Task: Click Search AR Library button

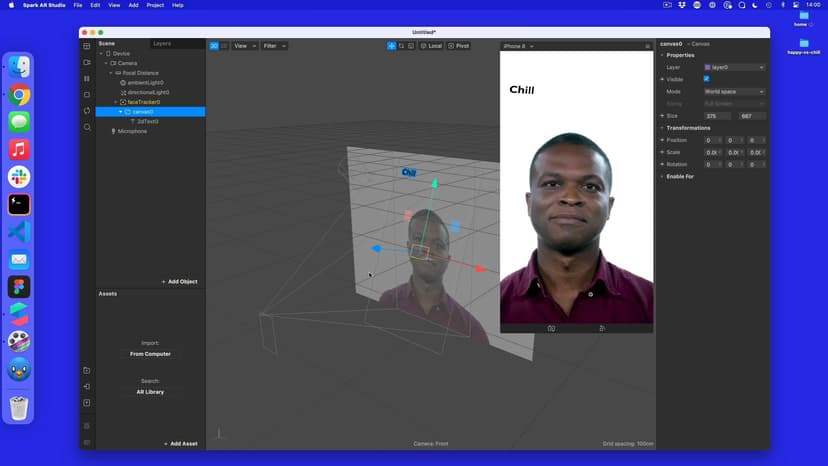Action: [x=150, y=392]
